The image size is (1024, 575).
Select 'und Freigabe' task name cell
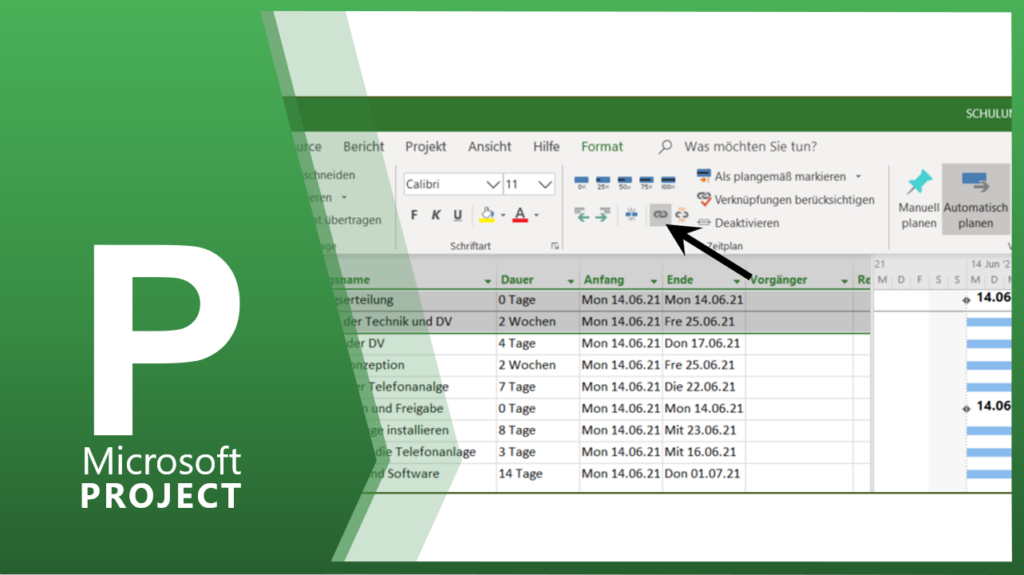405,408
